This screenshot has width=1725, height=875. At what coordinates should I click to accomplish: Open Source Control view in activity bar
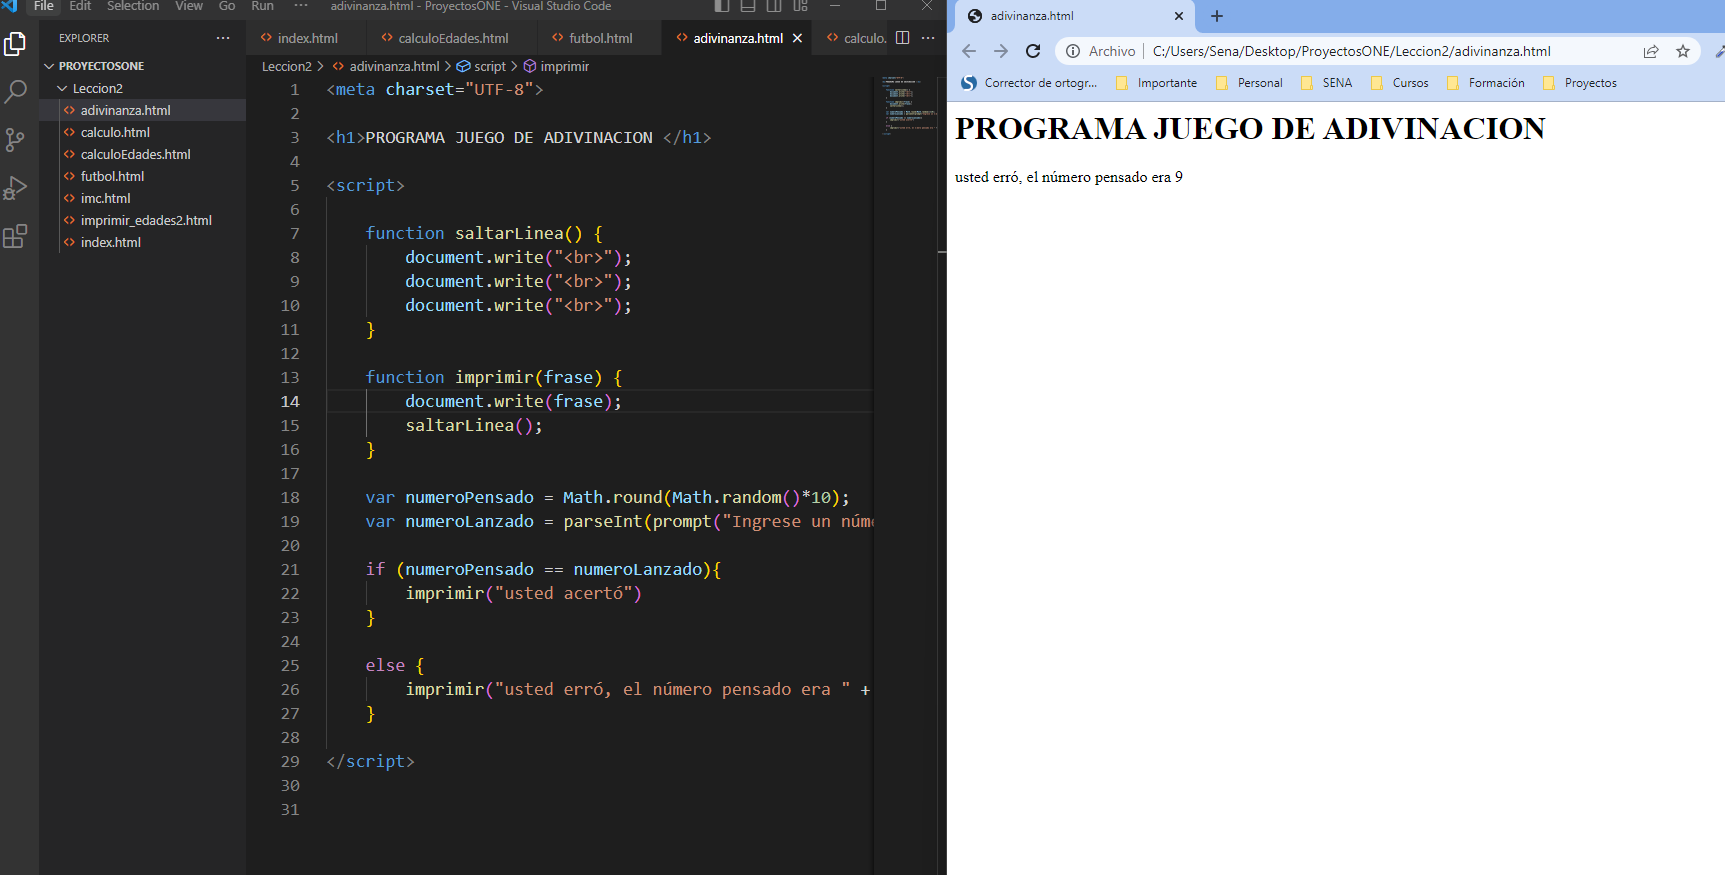(15, 140)
